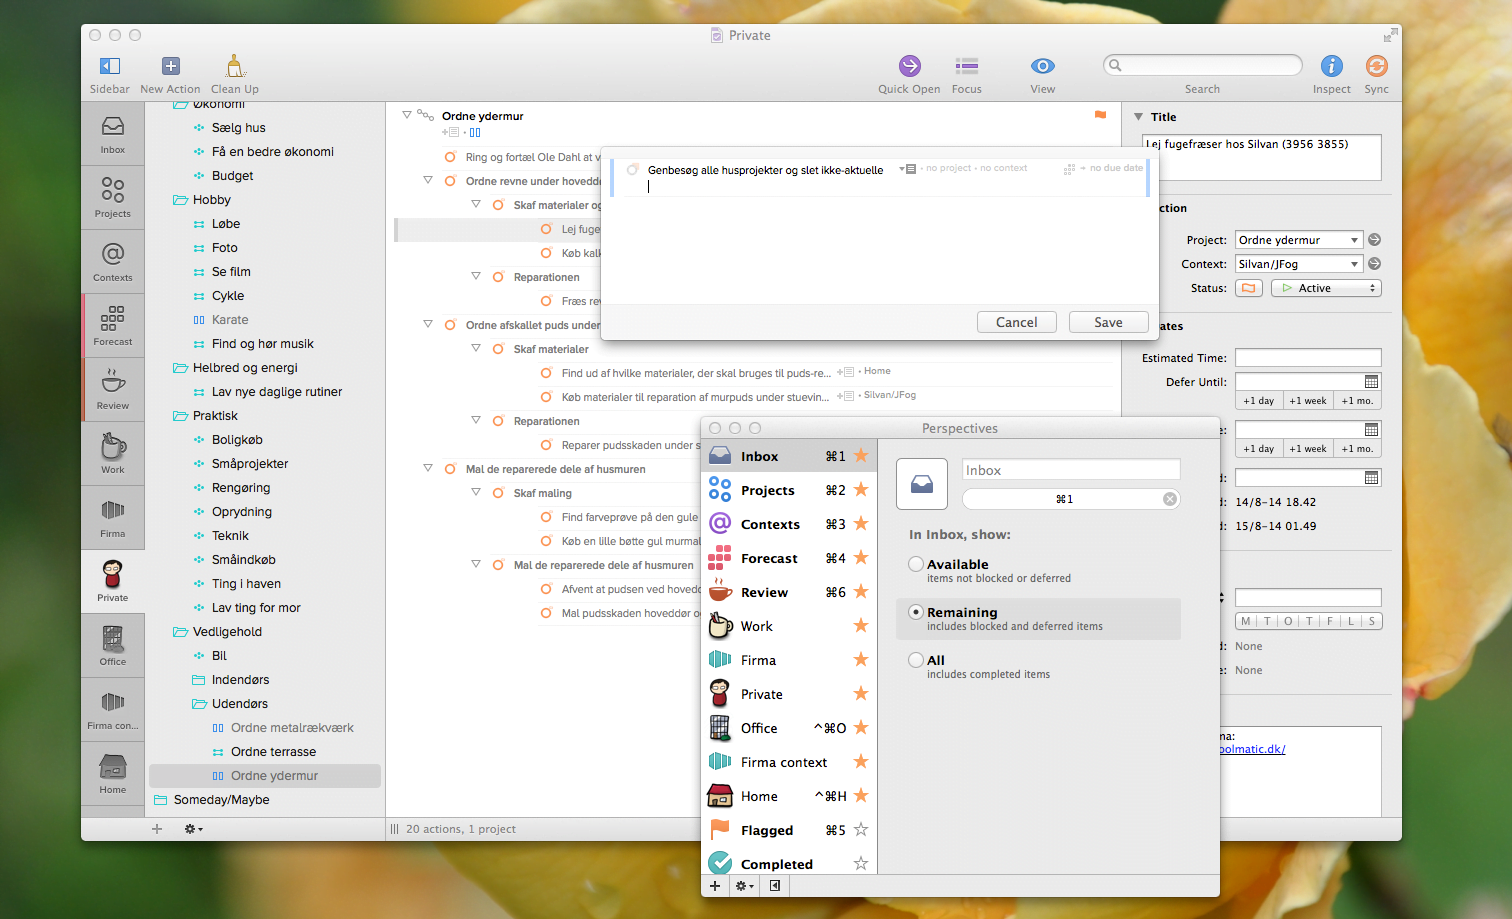Screen dimensions: 1512x919
Task: Select Contexts in the Perspectives list
Action: (x=769, y=524)
